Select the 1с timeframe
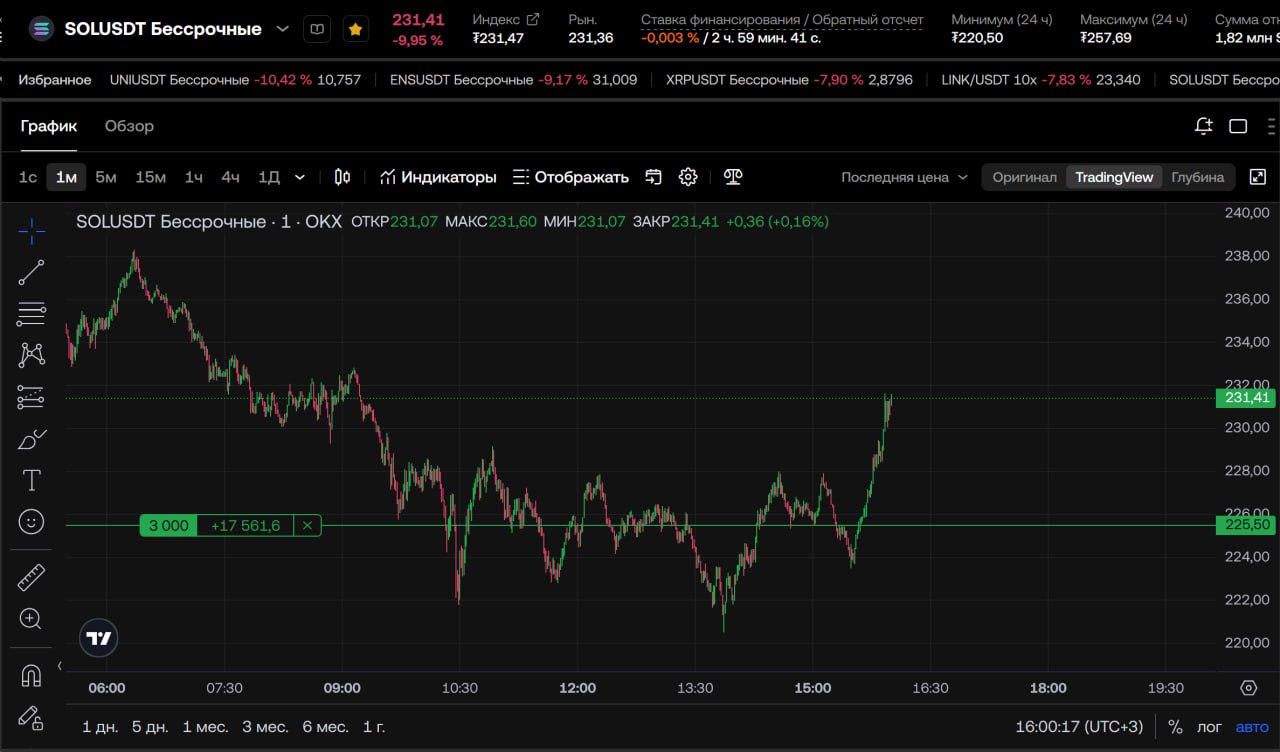 coord(28,177)
